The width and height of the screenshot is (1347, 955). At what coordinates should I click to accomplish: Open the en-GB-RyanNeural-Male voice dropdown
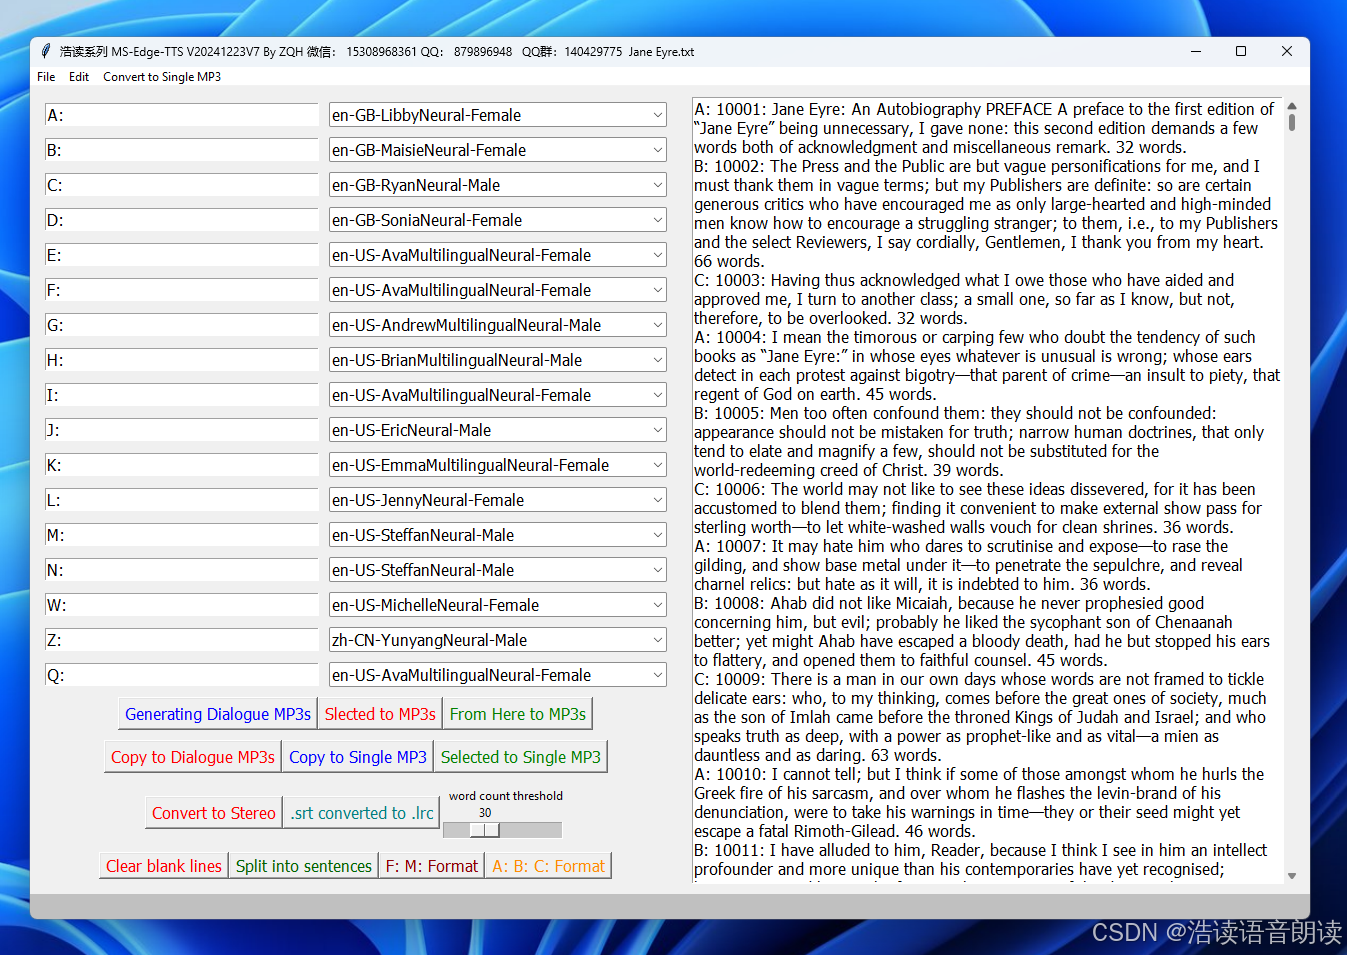[x=498, y=185]
